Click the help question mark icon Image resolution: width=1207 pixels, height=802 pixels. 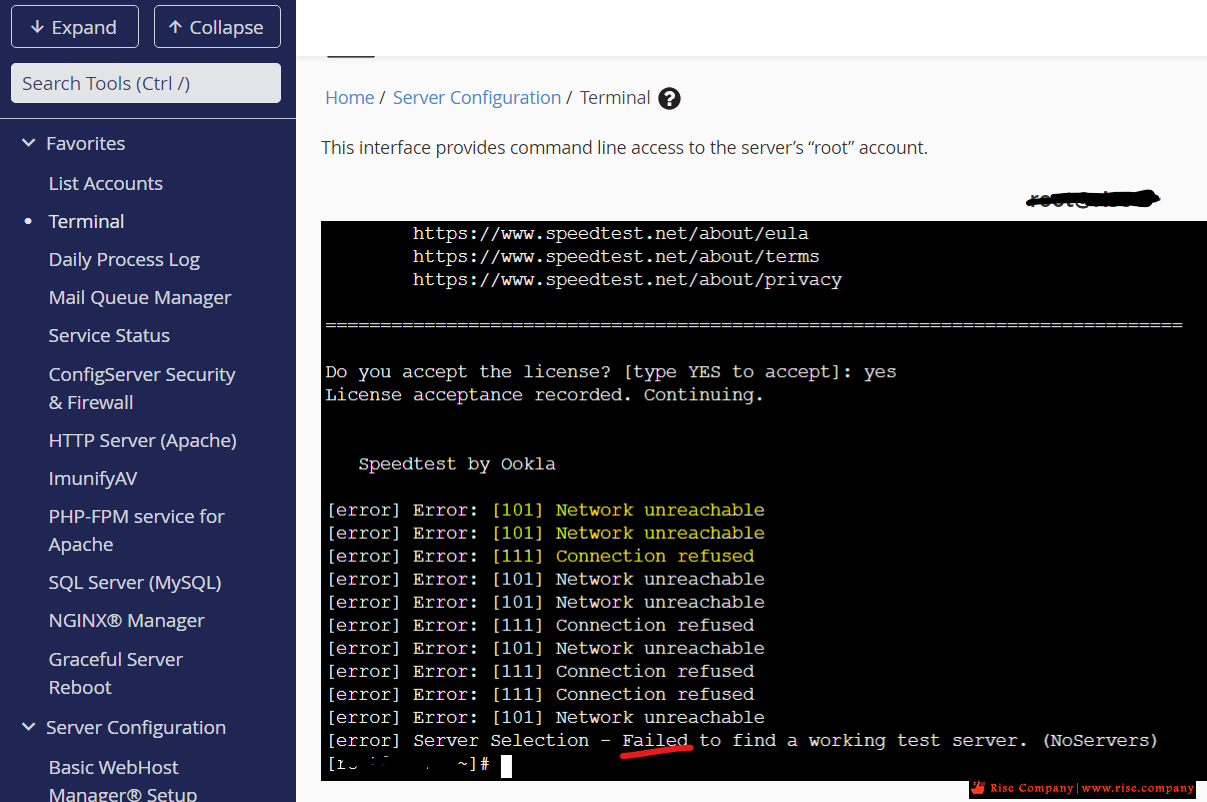[x=670, y=98]
